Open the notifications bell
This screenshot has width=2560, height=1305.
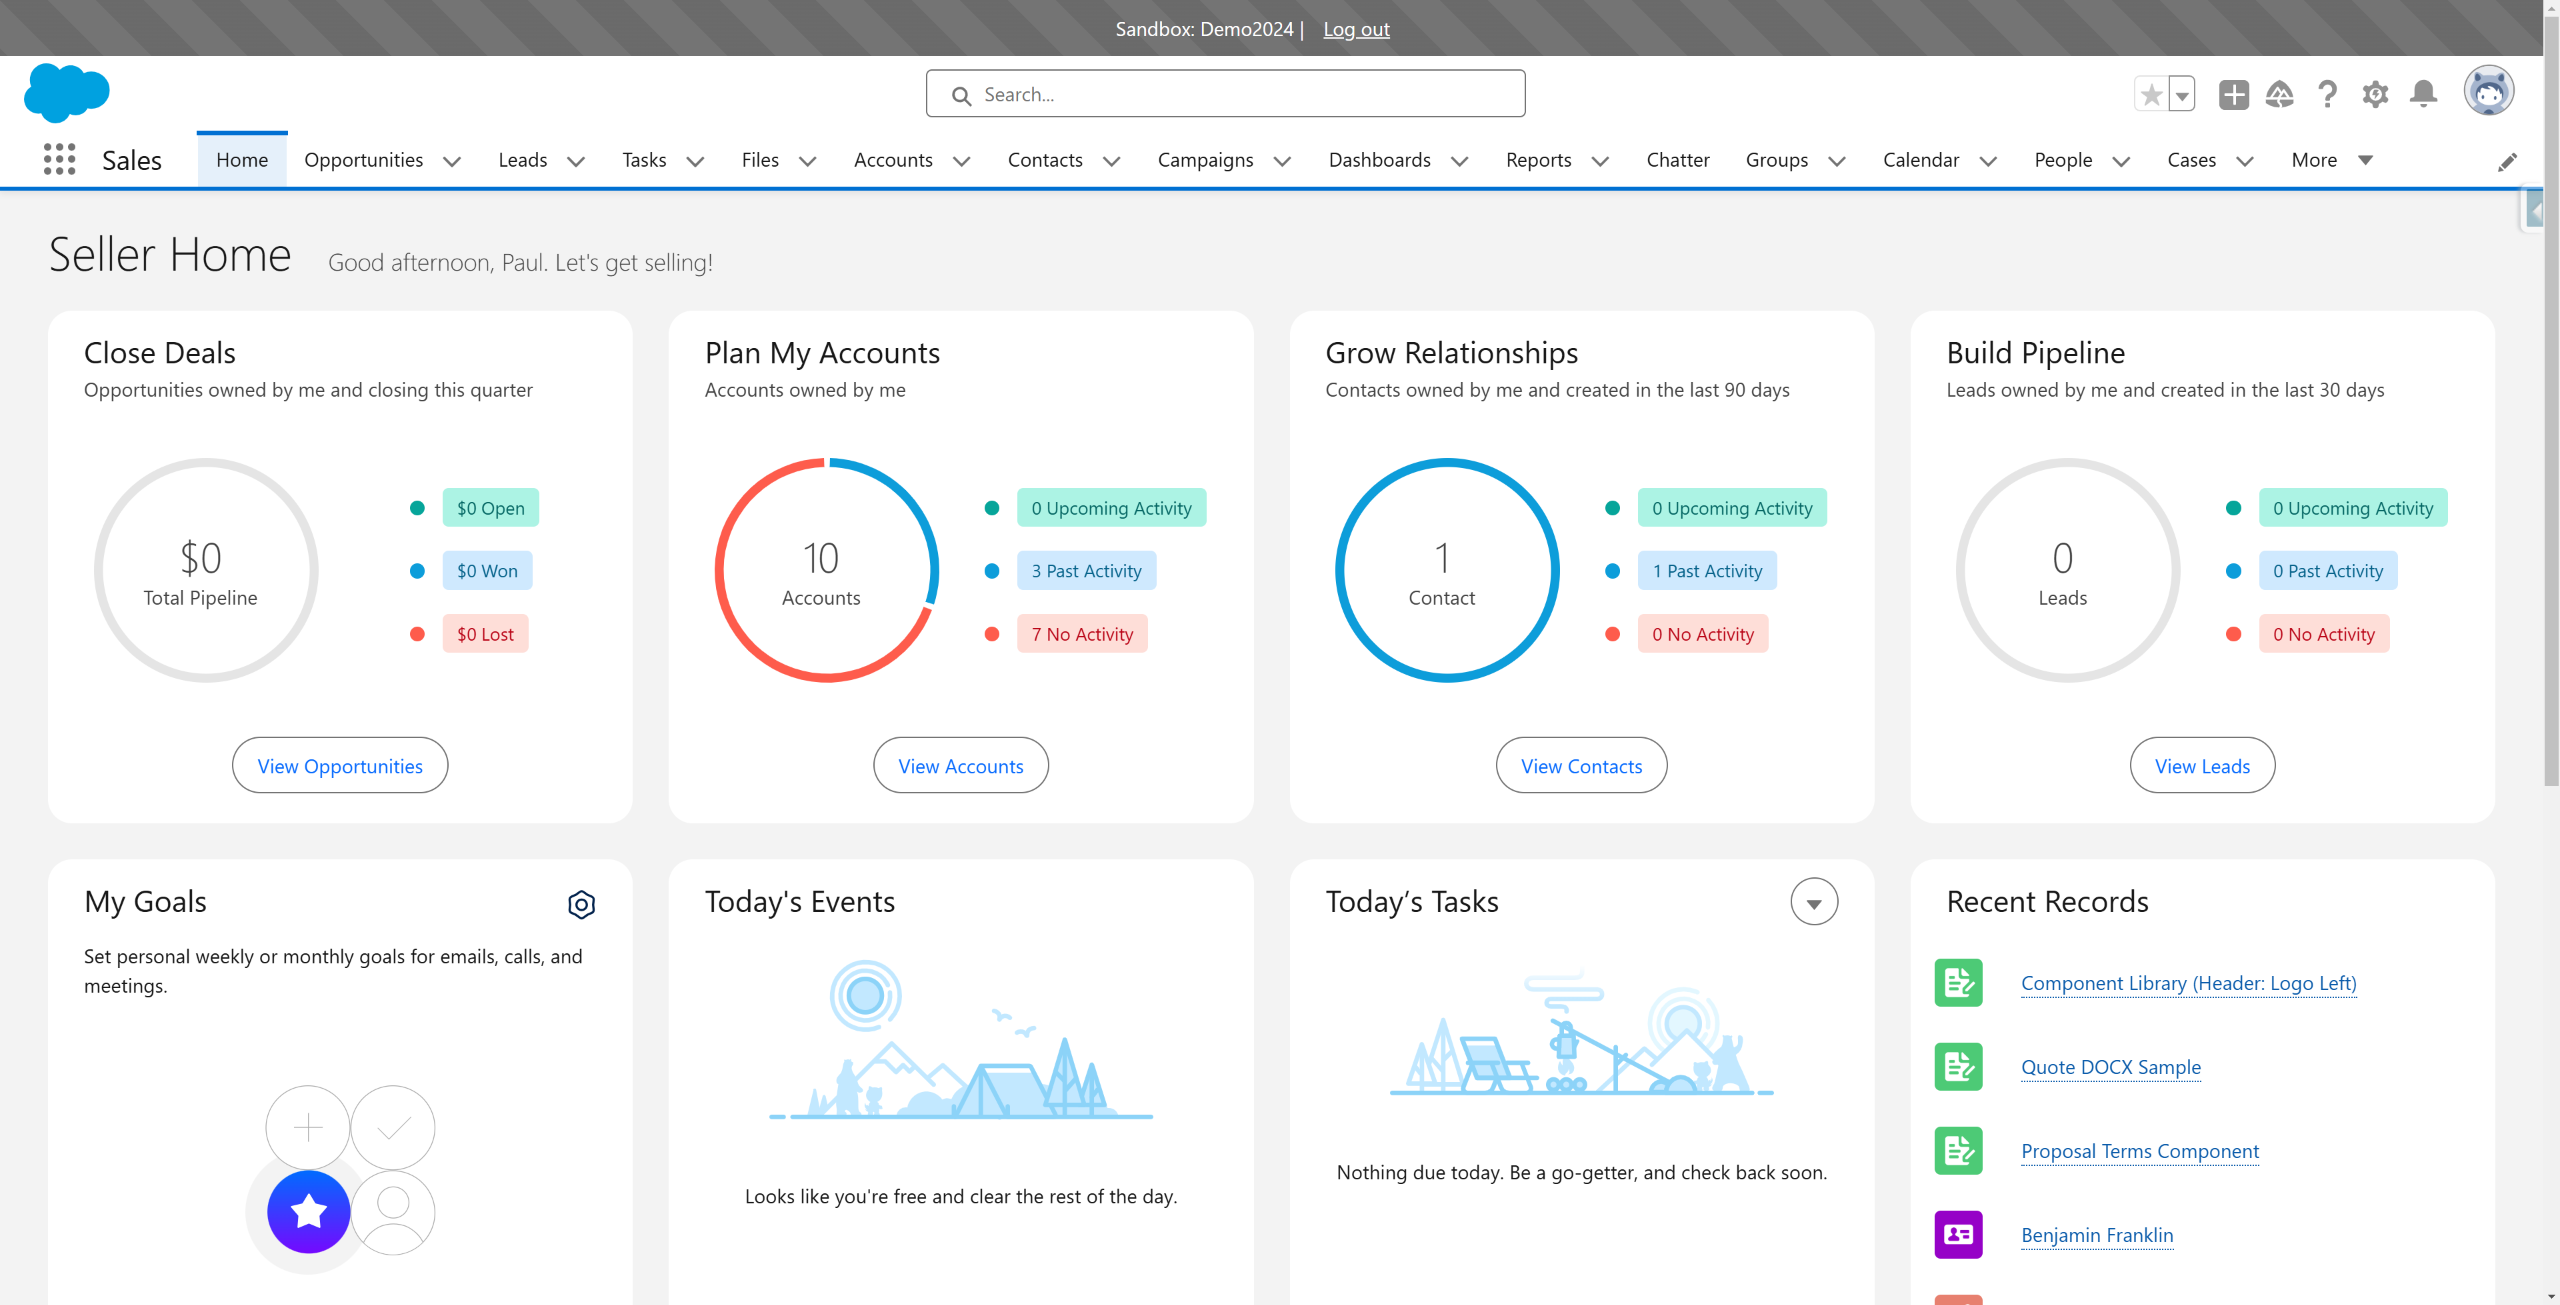coord(2423,95)
